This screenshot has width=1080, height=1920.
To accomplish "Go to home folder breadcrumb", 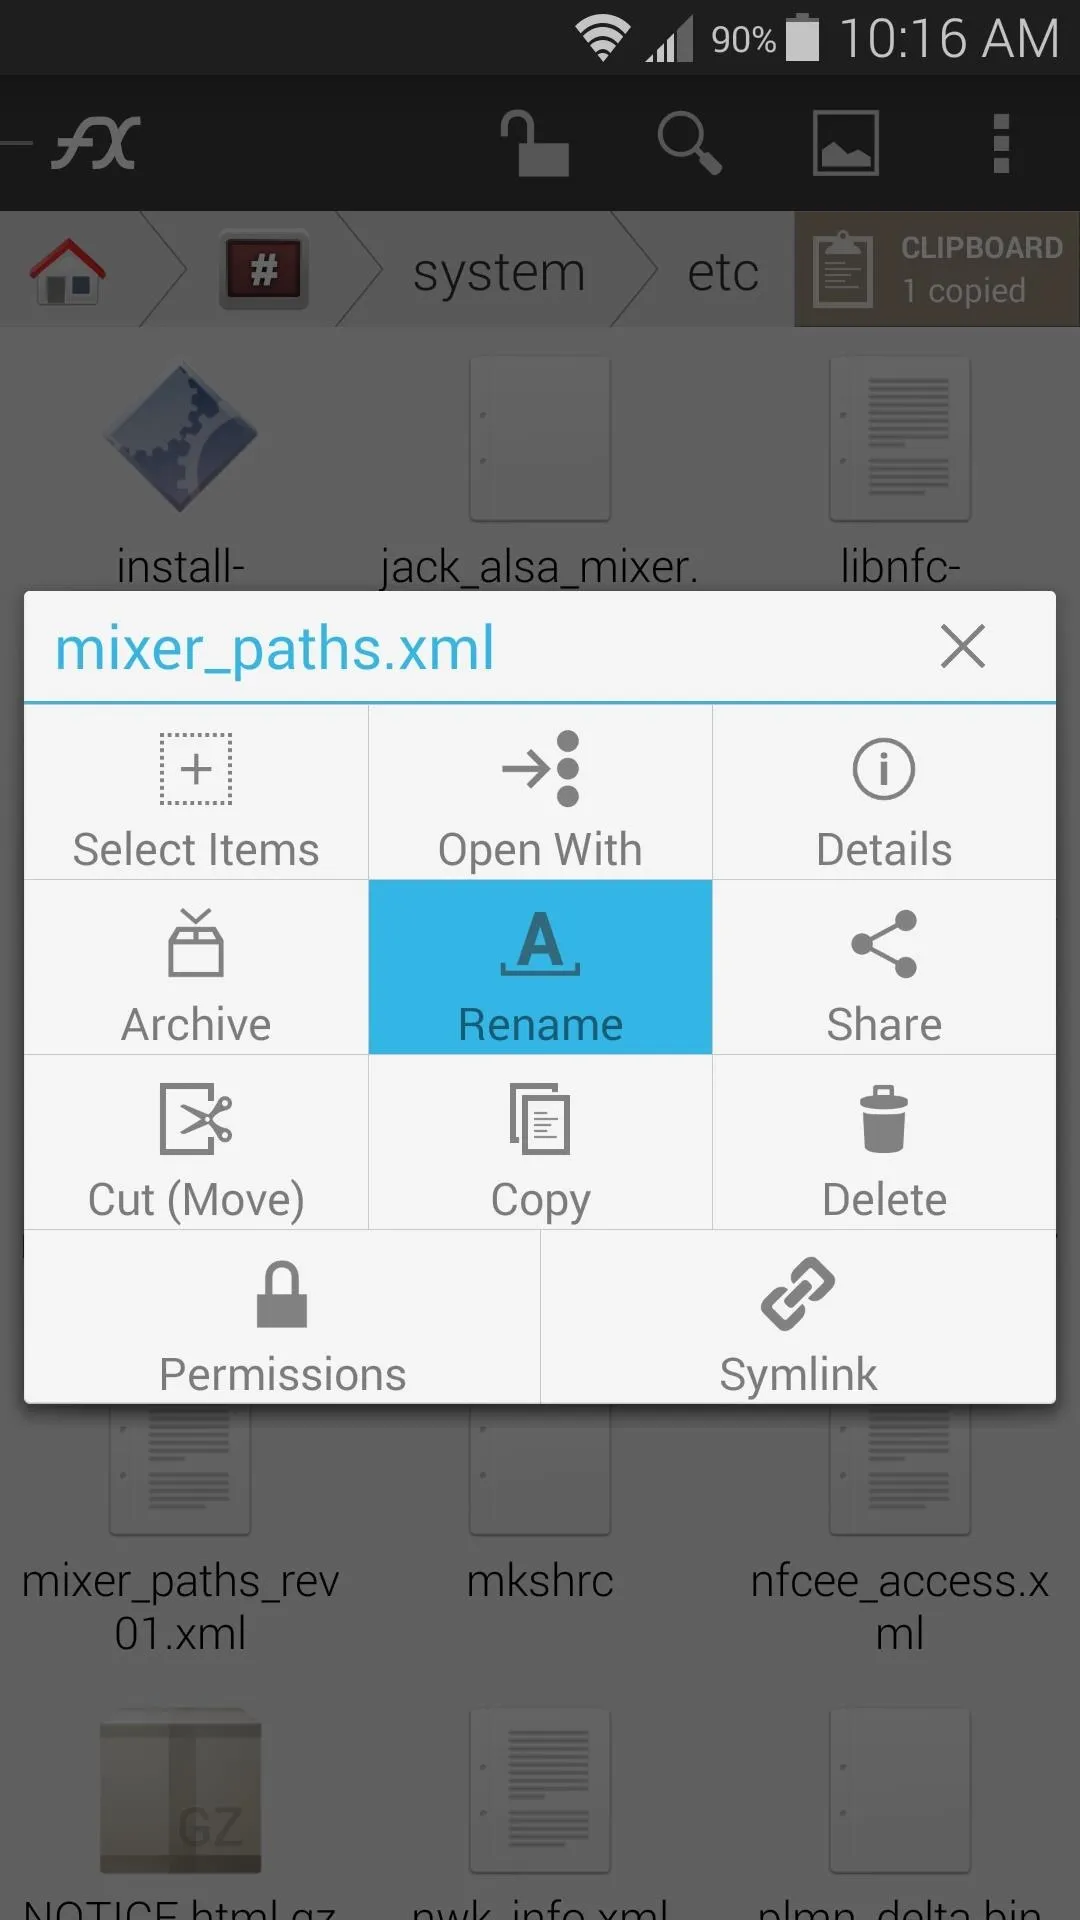I will [68, 271].
